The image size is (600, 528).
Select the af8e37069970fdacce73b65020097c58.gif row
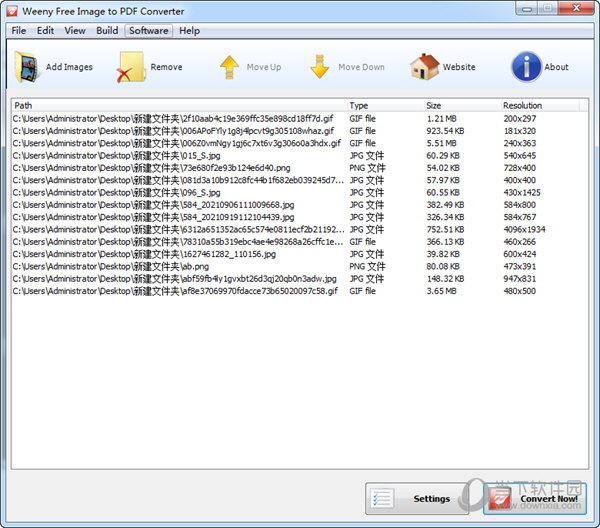299,291
